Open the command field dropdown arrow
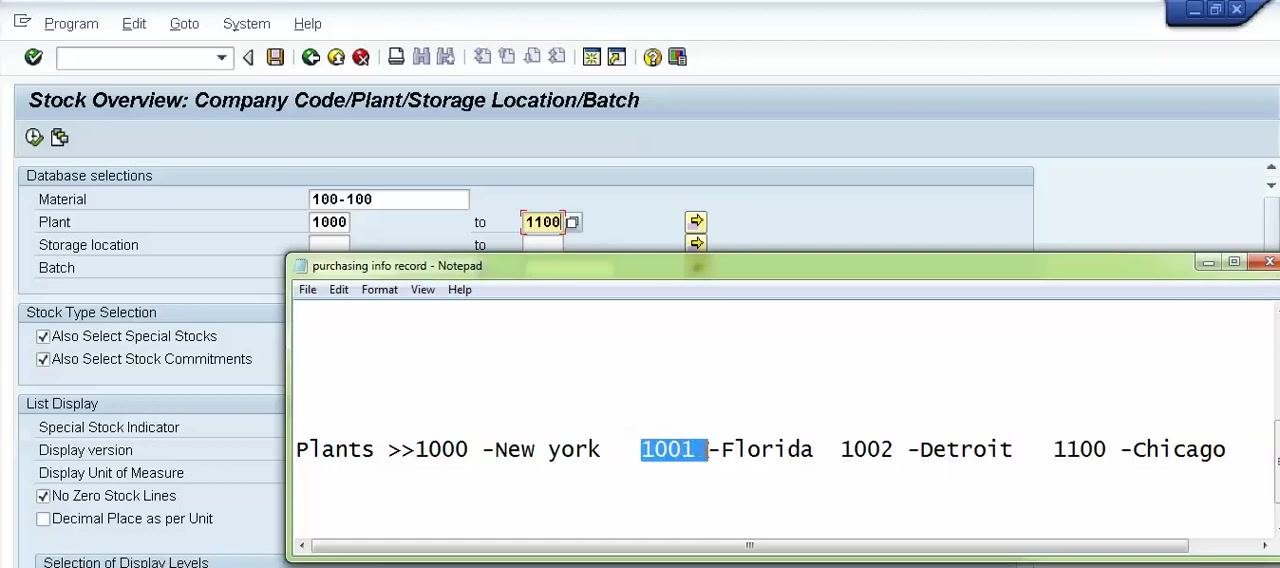 tap(222, 58)
